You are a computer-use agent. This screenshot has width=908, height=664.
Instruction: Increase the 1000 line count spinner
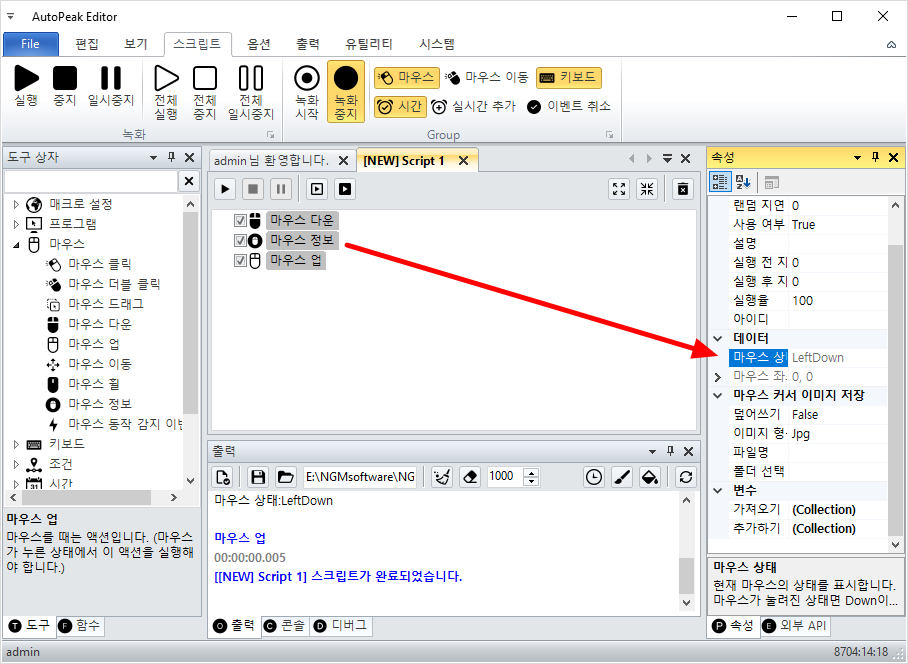[x=531, y=472]
